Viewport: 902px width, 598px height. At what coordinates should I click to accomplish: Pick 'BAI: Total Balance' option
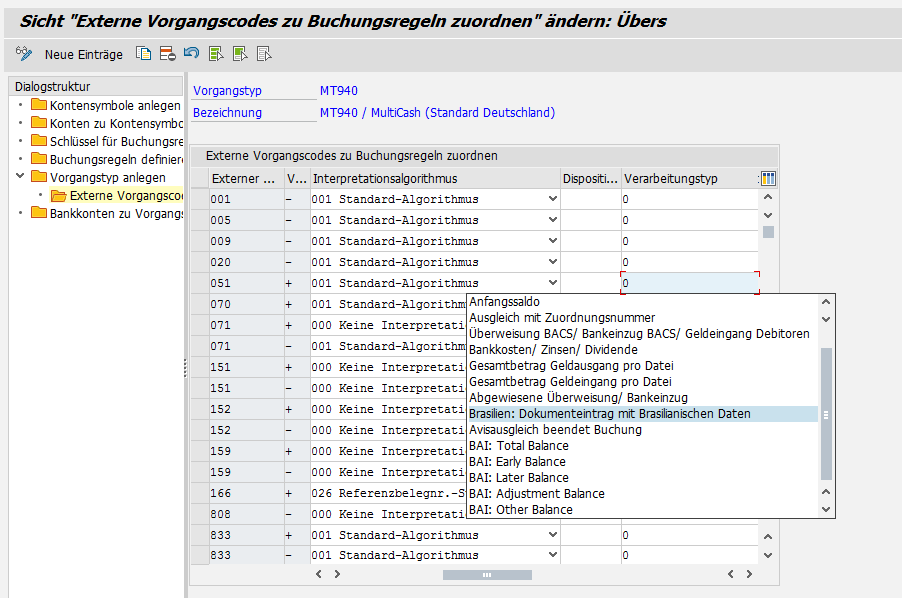(518, 446)
